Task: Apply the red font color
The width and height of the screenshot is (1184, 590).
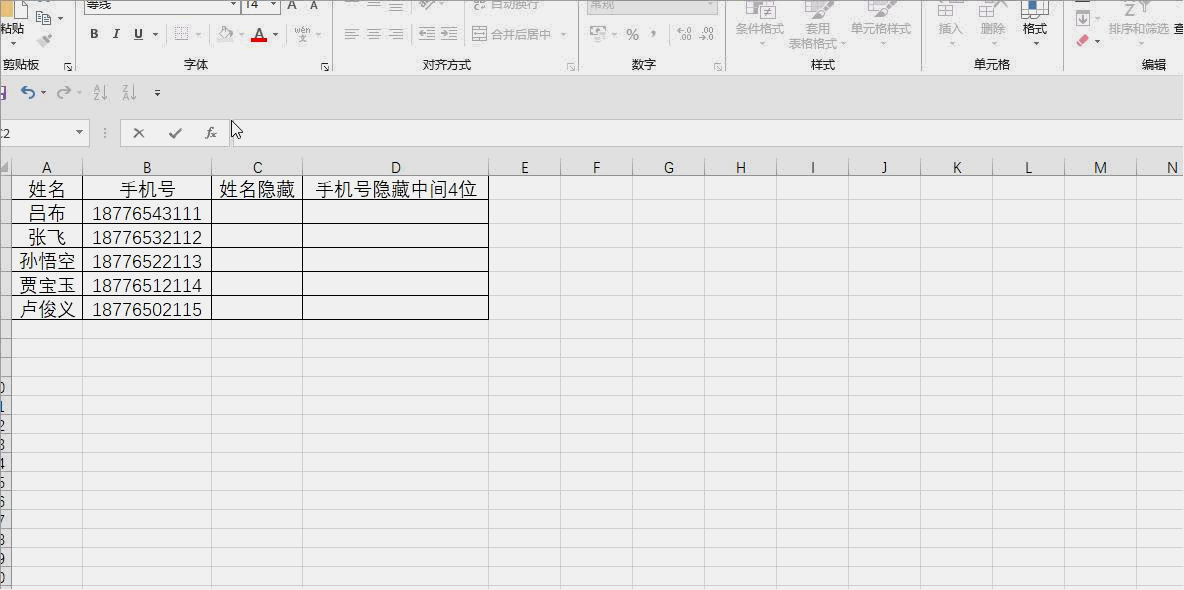Action: coord(259,34)
